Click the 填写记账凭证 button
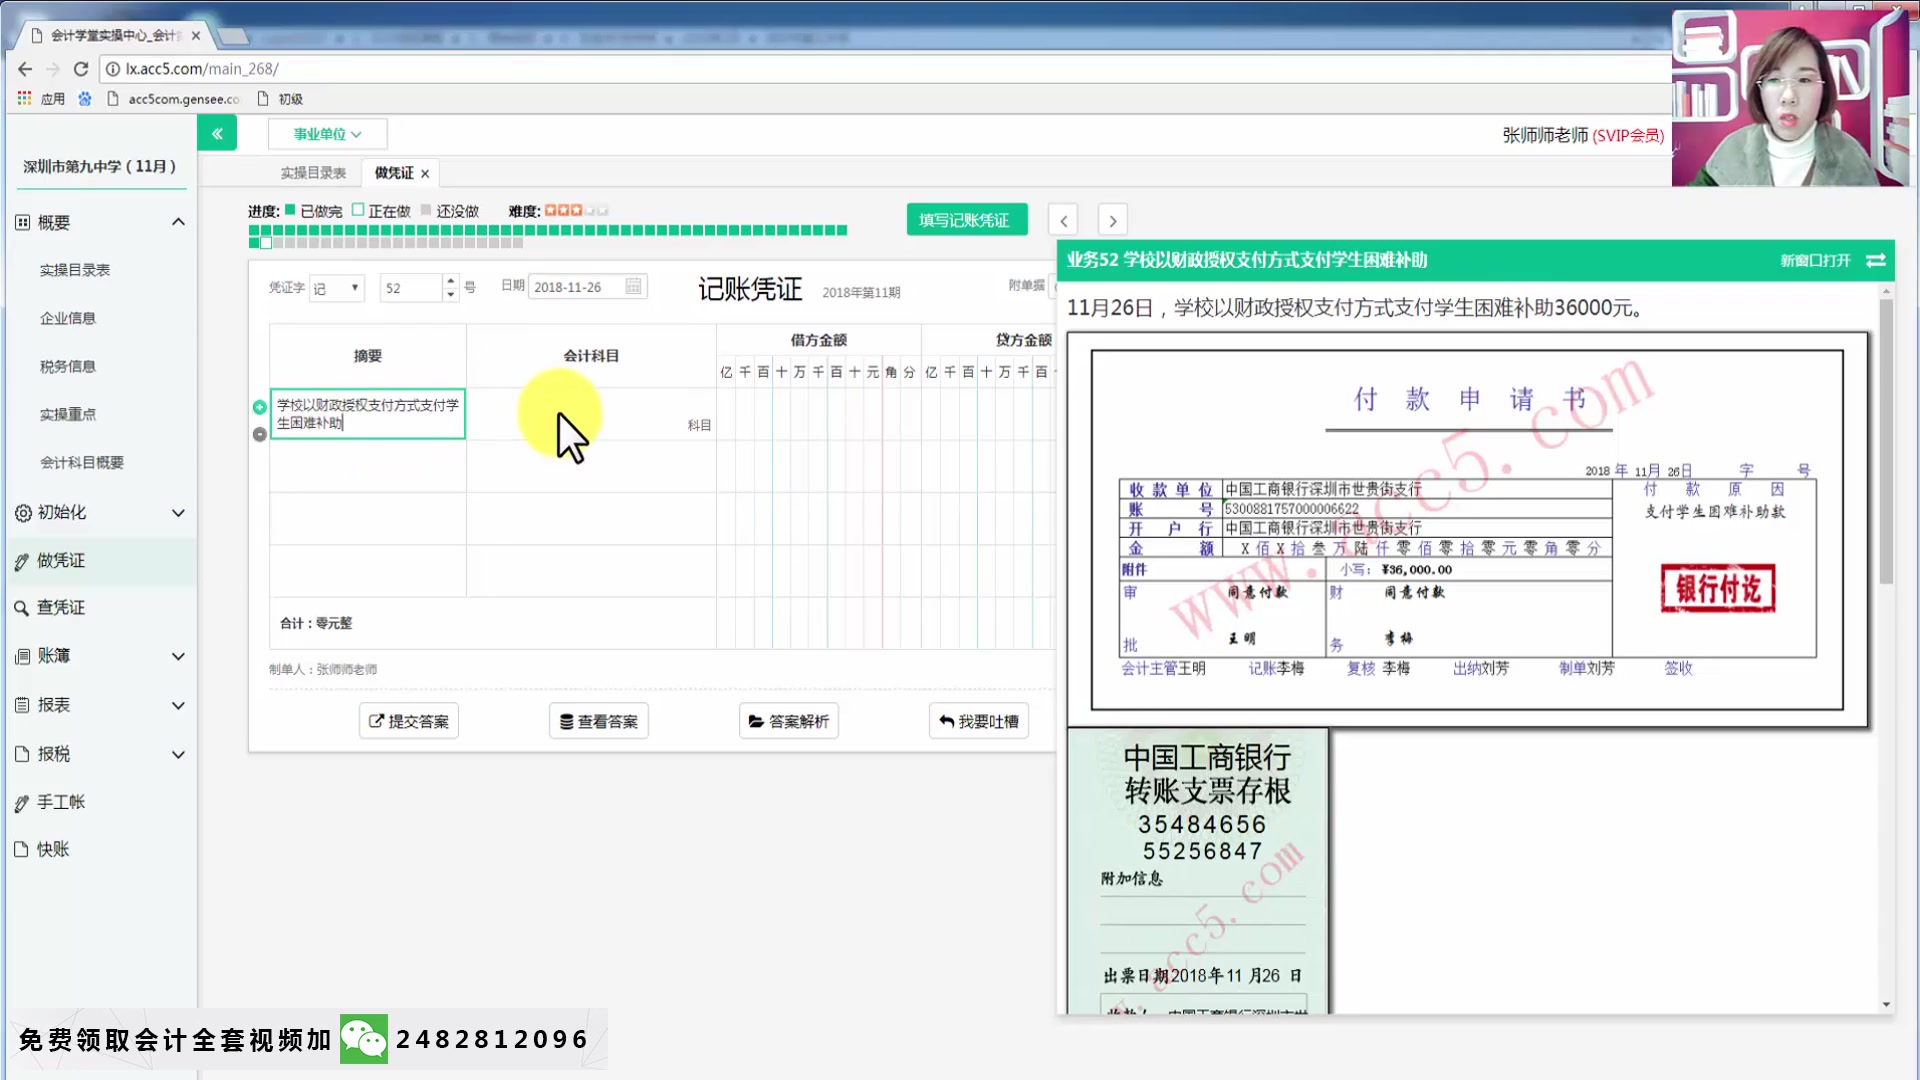The height and width of the screenshot is (1080, 1920). tap(966, 219)
